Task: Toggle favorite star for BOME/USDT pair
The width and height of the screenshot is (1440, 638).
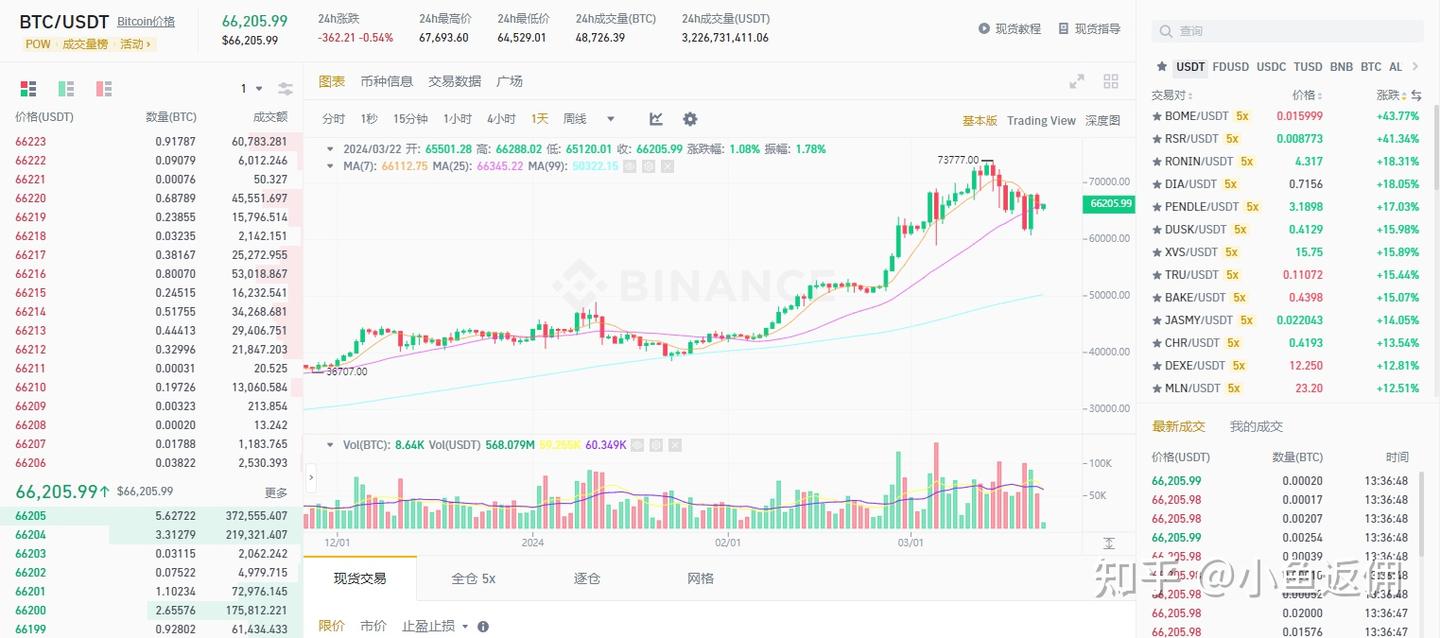Action: click(x=1158, y=116)
